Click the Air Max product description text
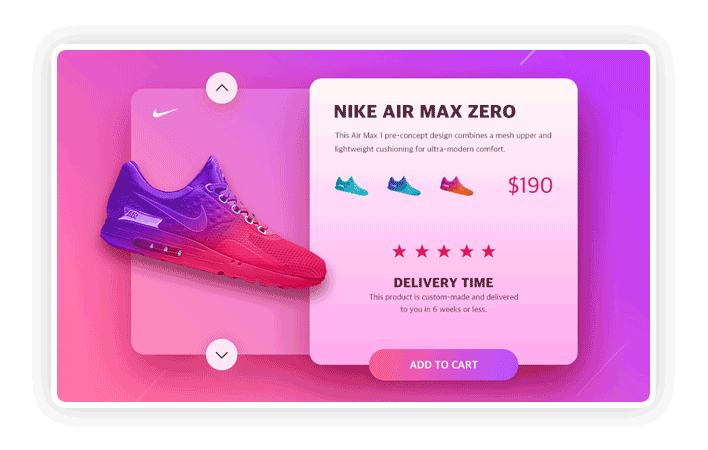This screenshot has width=708, height=450. 443,142
